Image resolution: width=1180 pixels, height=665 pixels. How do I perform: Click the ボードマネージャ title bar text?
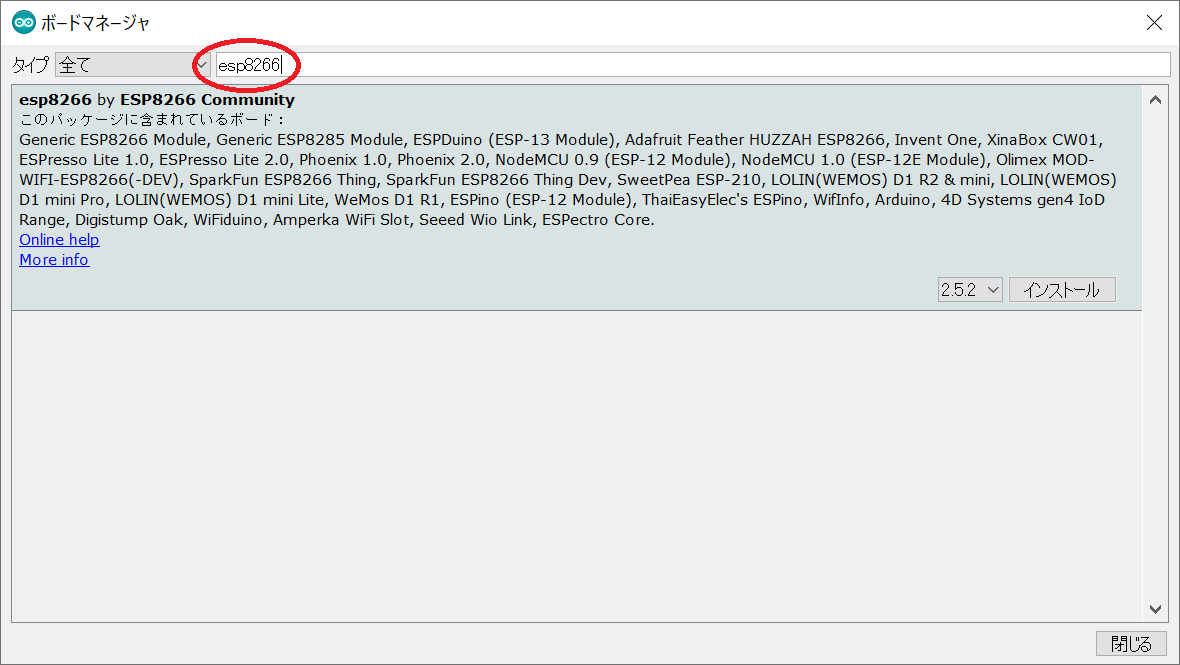[x=96, y=22]
